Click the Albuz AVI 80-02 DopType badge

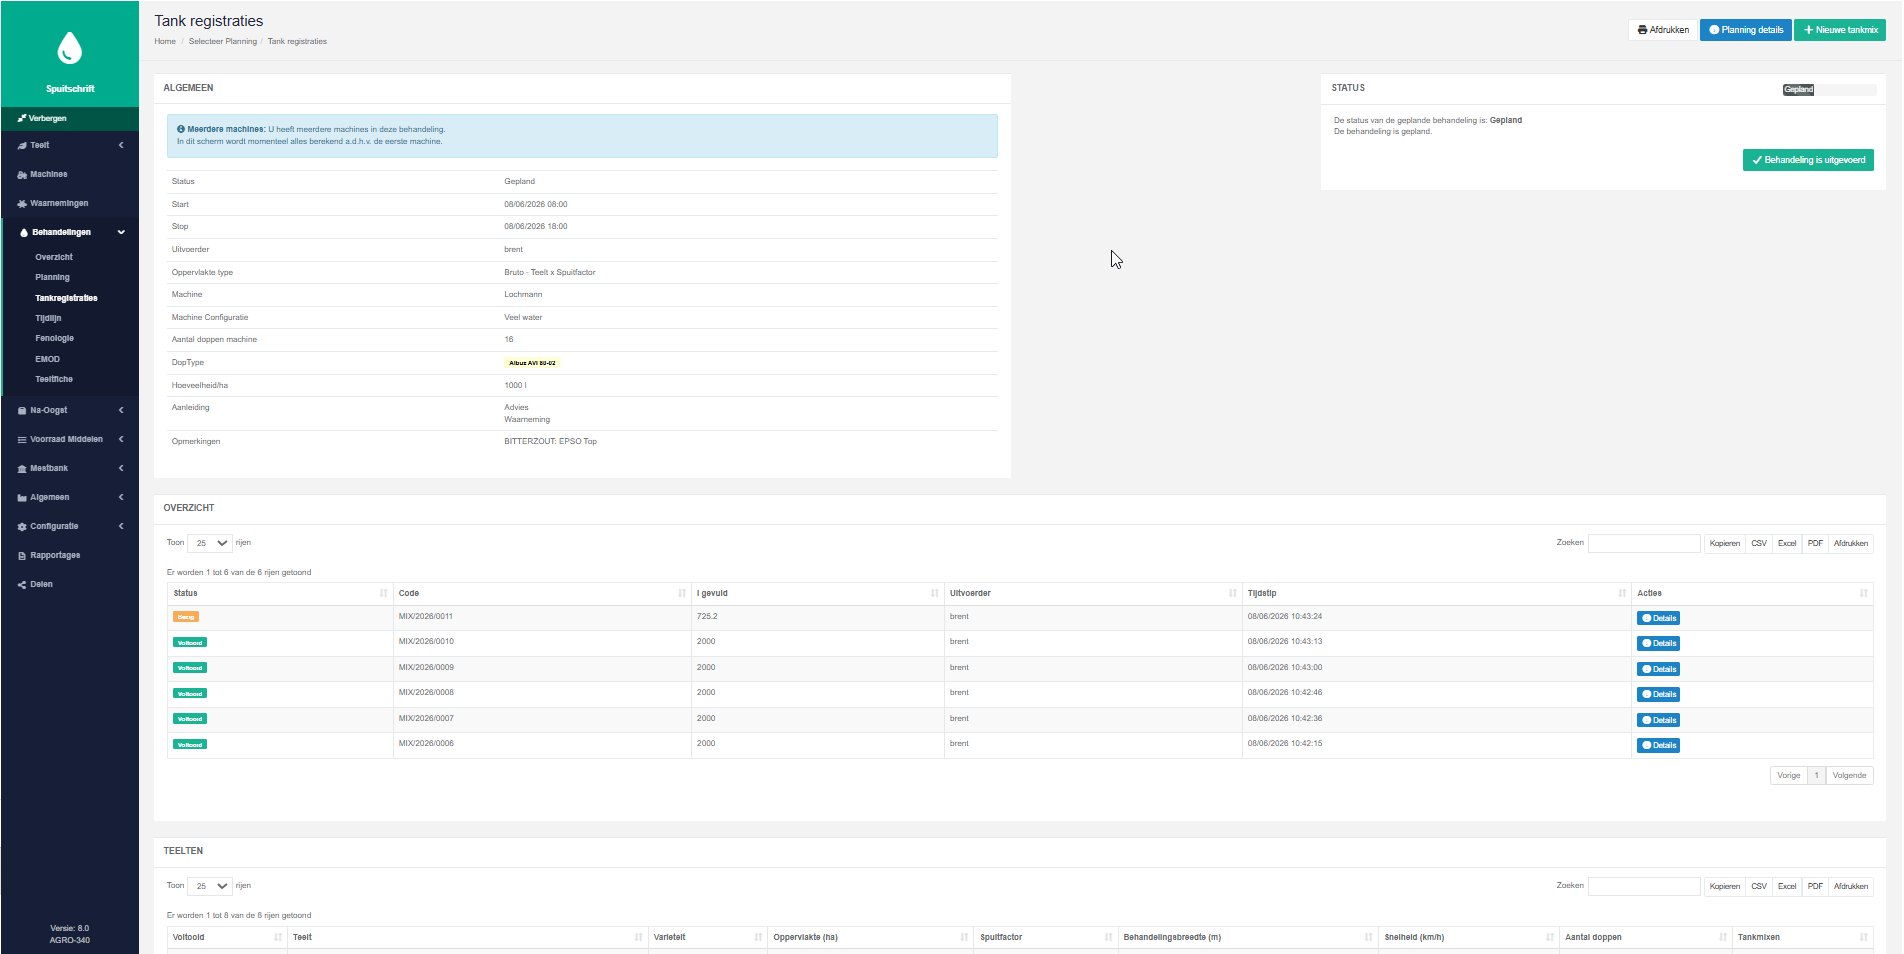(x=532, y=363)
